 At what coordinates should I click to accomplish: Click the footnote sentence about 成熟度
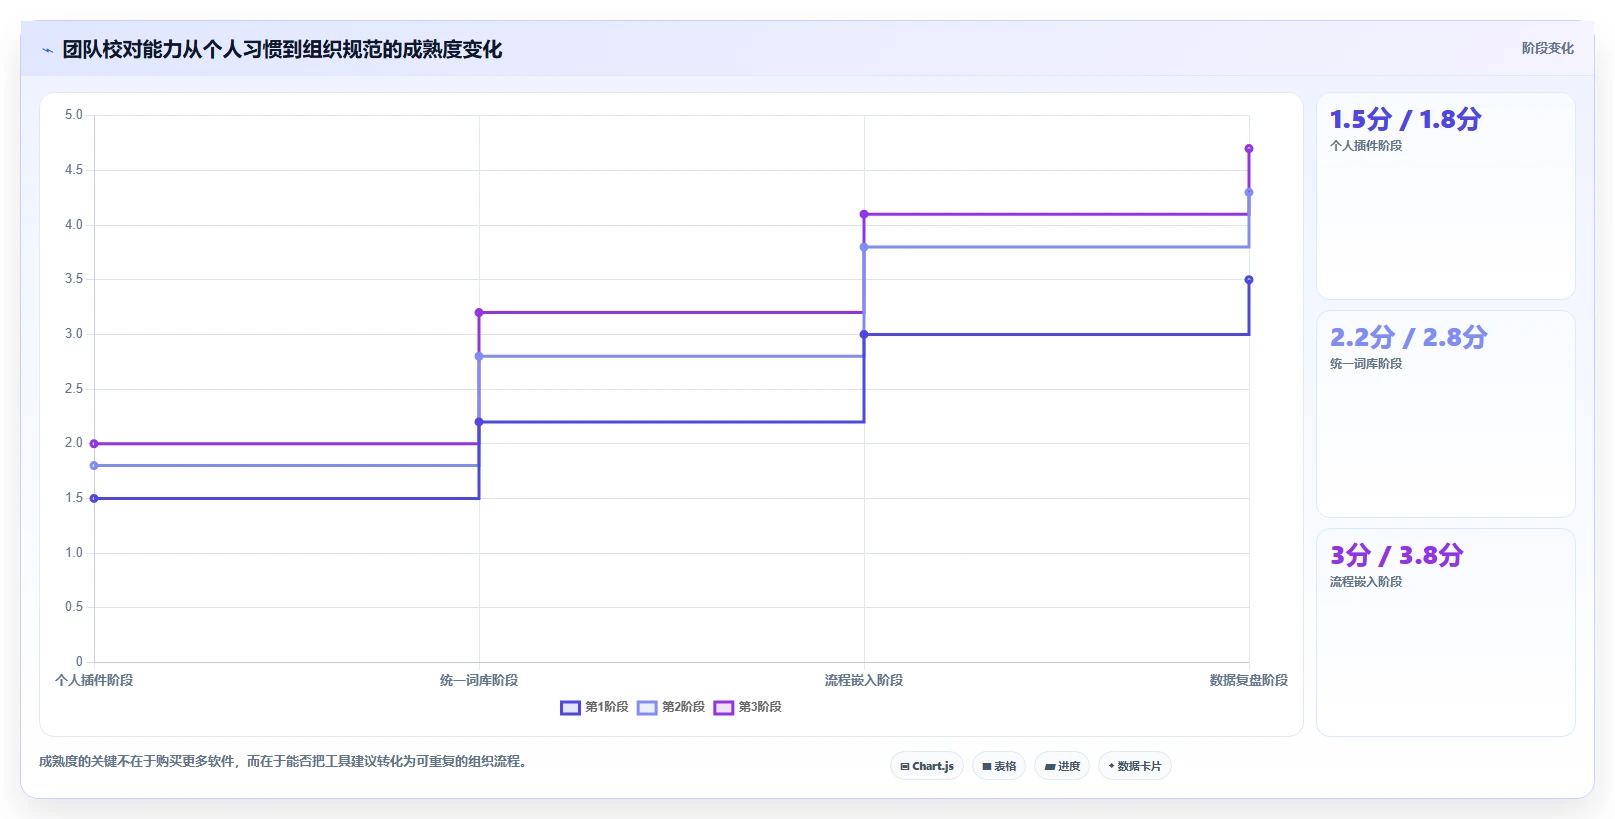283,761
